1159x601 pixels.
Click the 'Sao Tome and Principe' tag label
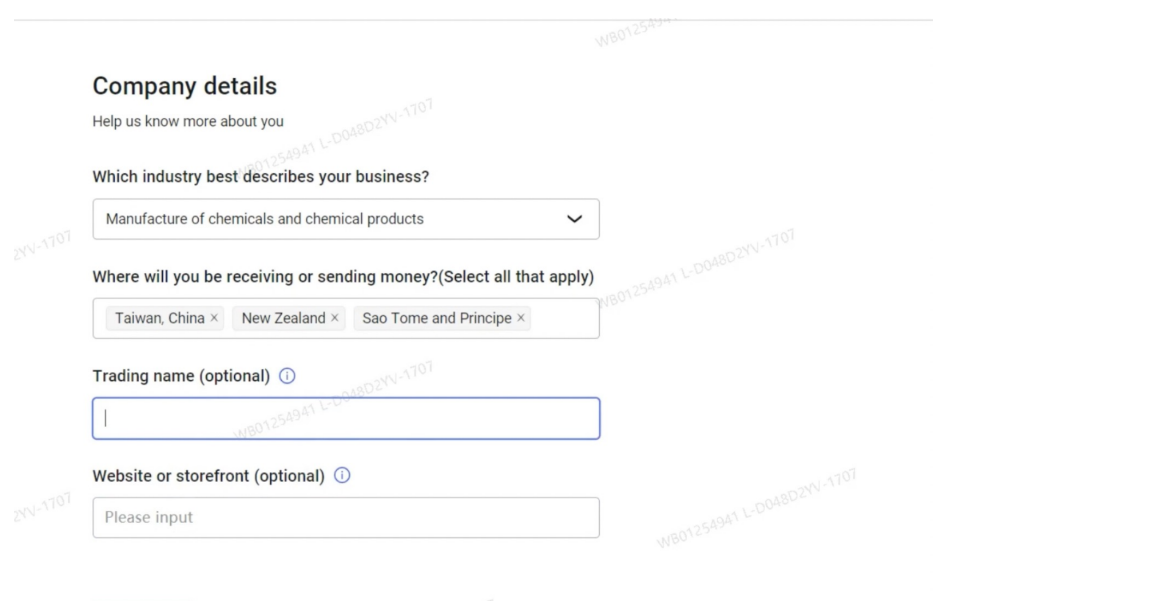[x=437, y=318]
